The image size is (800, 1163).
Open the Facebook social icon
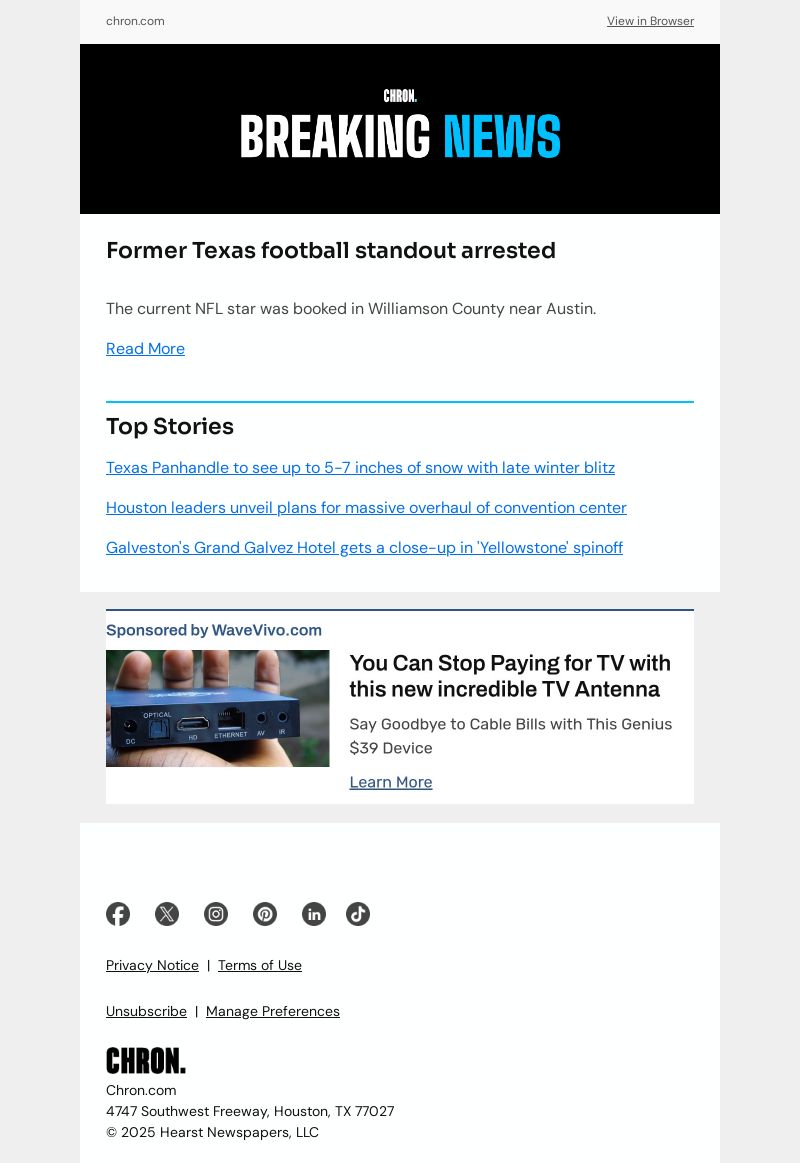tap(118, 914)
